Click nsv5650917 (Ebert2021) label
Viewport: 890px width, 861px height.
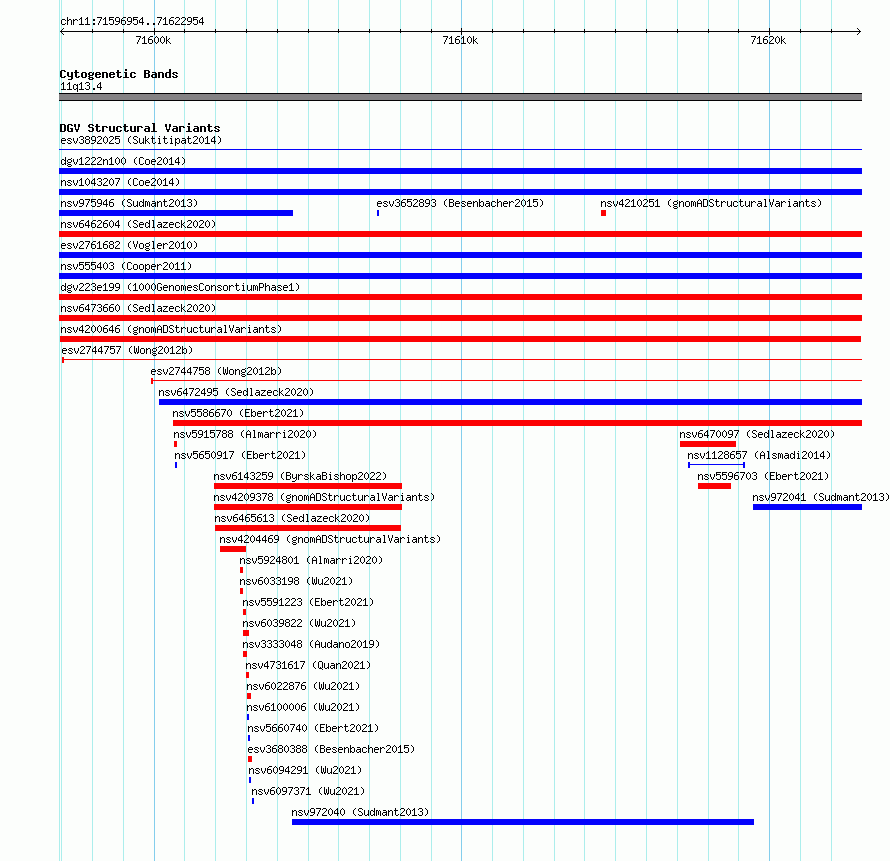[x=240, y=455]
